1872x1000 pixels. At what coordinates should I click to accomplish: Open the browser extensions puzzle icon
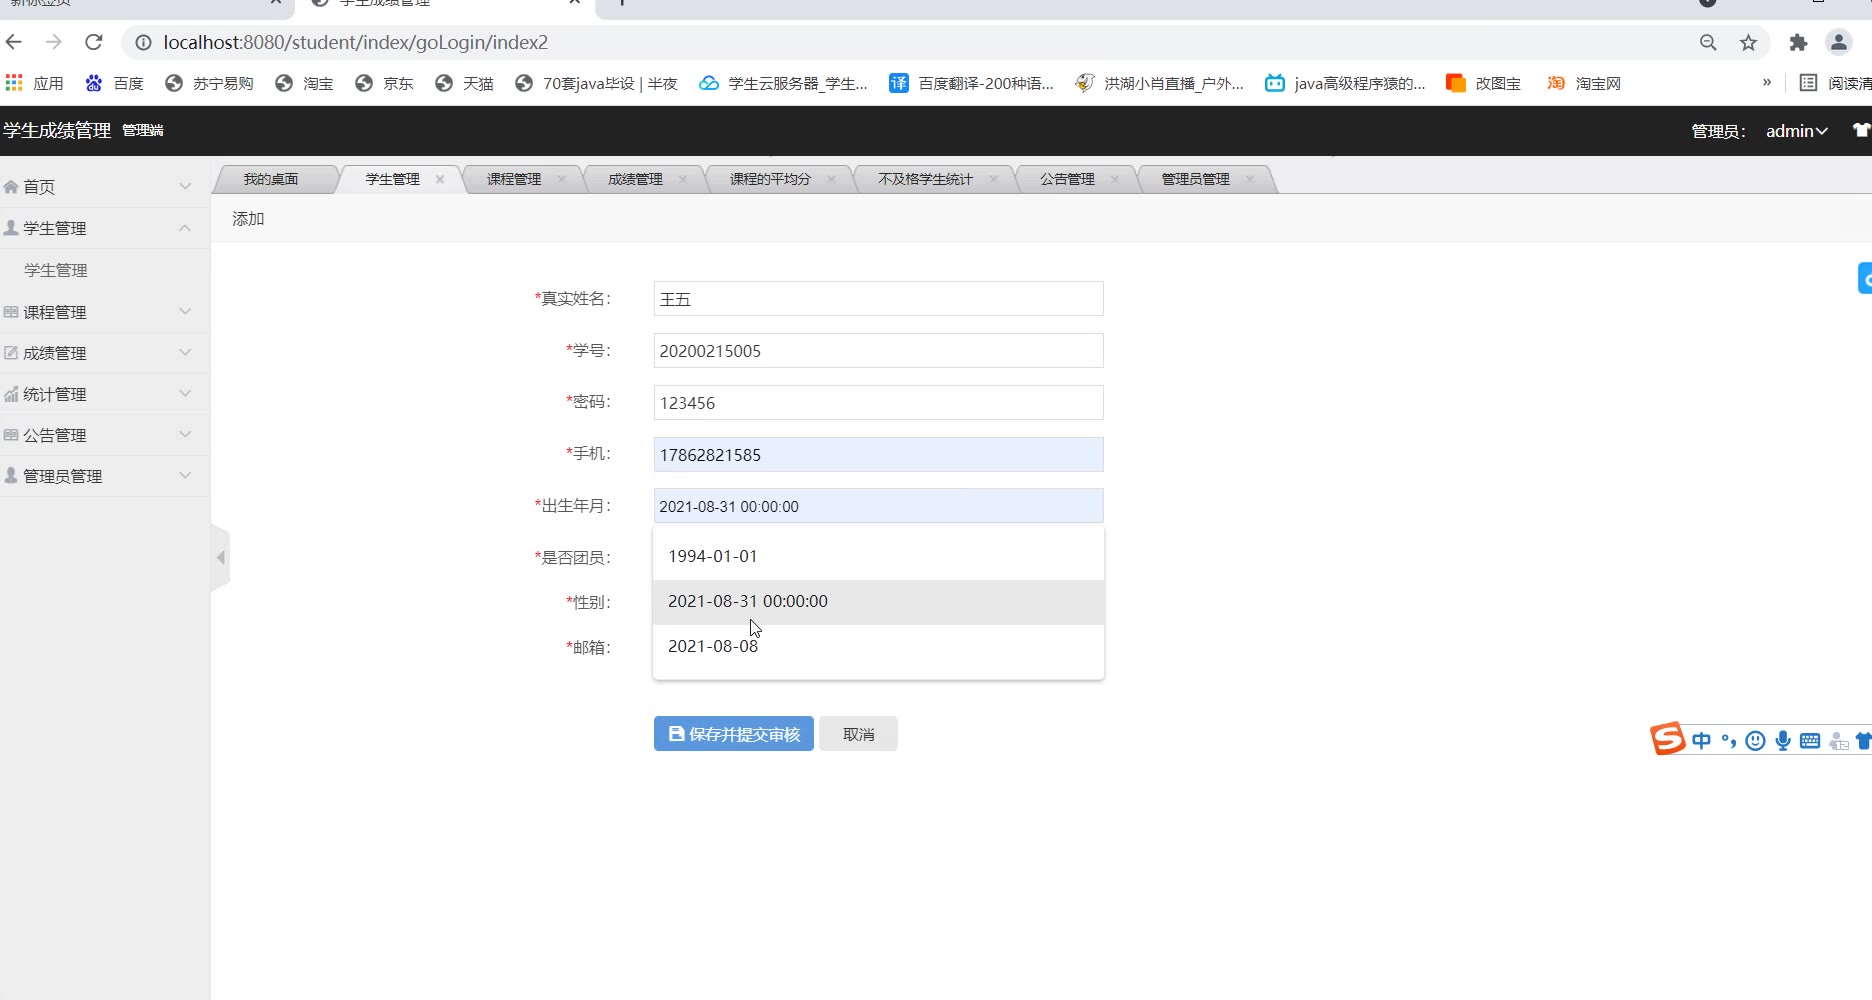[x=1798, y=42]
